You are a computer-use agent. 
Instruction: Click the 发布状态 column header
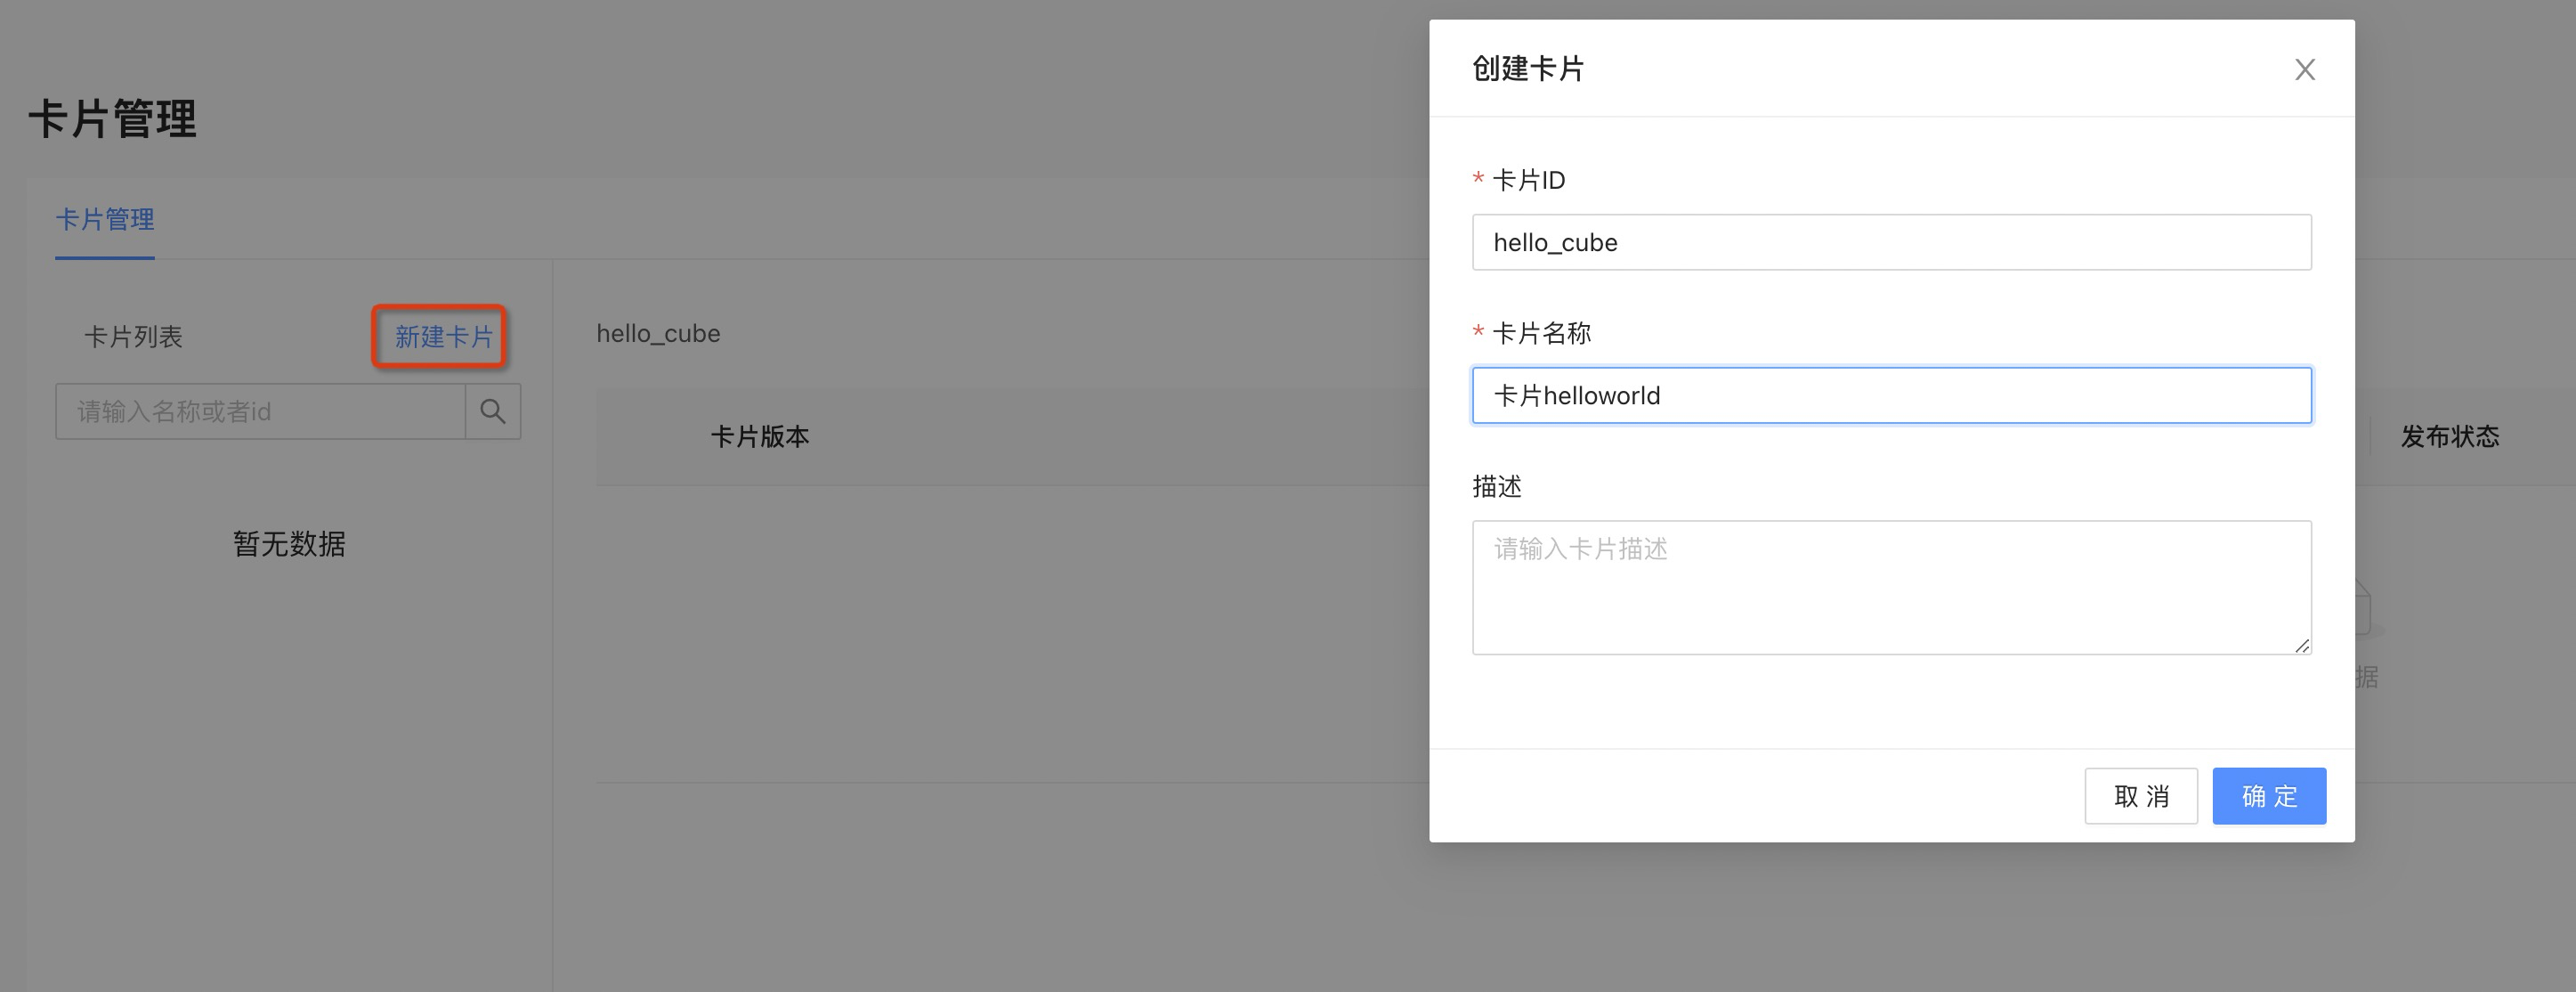pos(2449,436)
